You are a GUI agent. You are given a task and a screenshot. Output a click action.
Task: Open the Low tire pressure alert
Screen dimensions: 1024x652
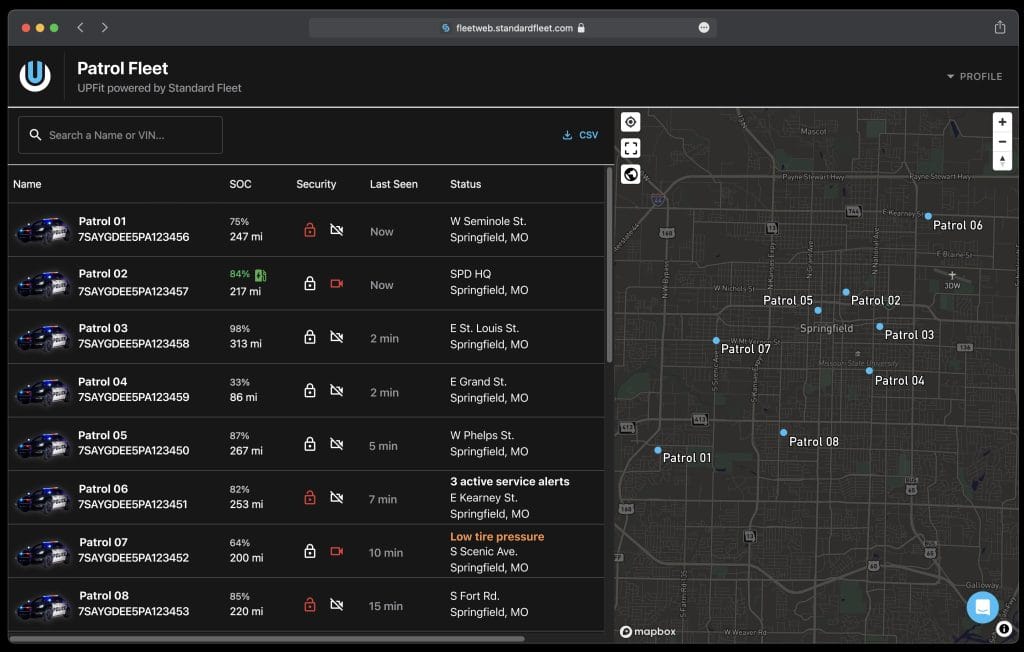tap(497, 537)
